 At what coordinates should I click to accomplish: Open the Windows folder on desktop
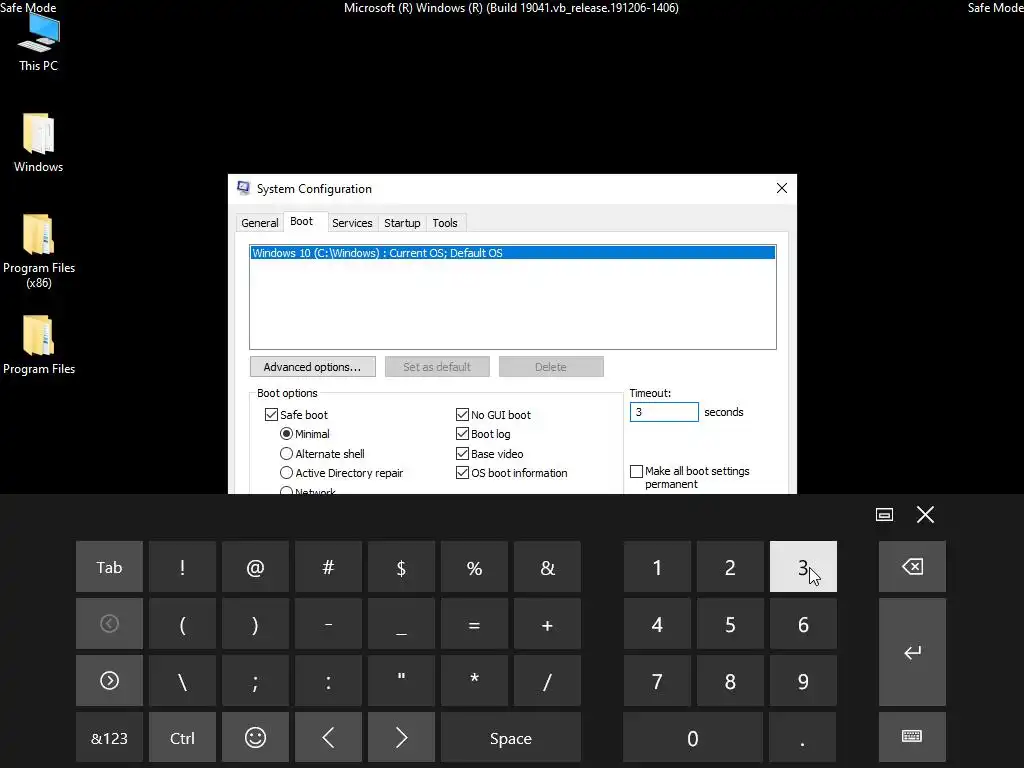pos(39,143)
